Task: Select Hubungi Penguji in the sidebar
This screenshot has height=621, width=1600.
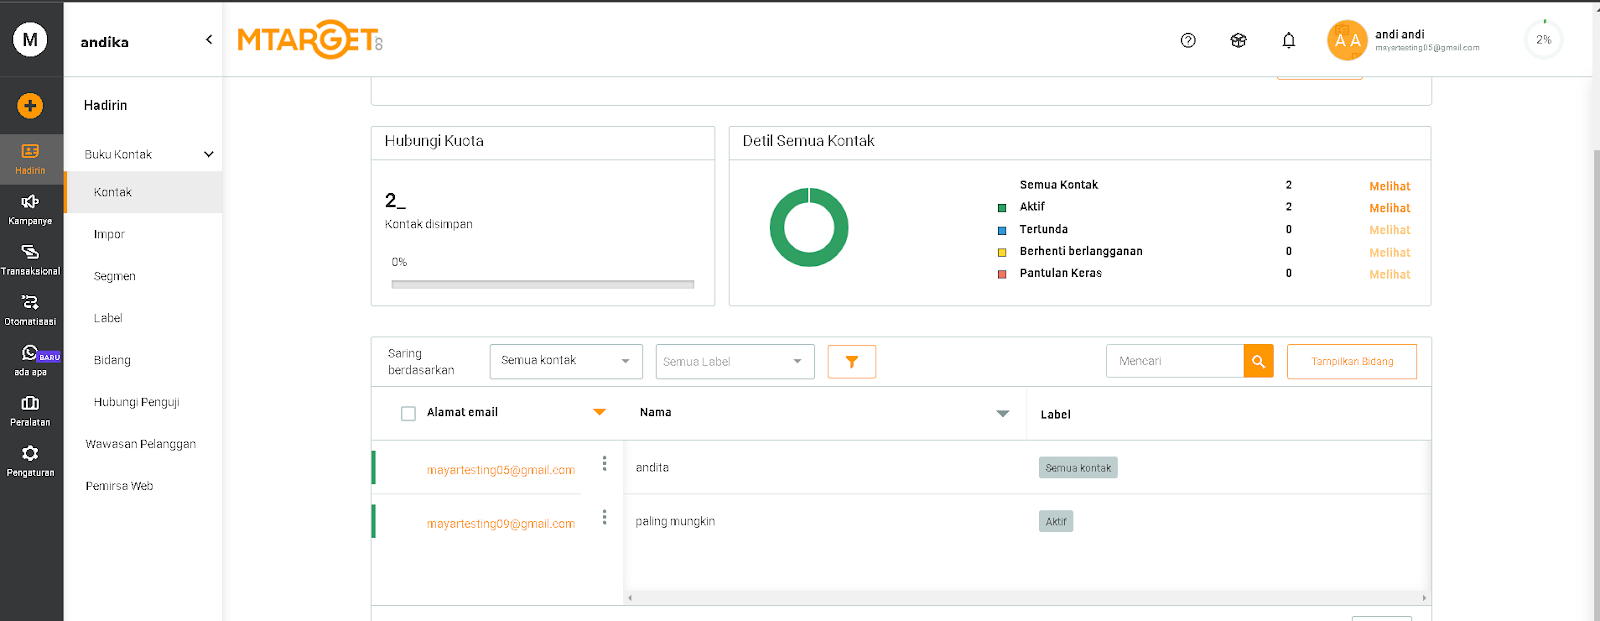Action: (x=137, y=402)
